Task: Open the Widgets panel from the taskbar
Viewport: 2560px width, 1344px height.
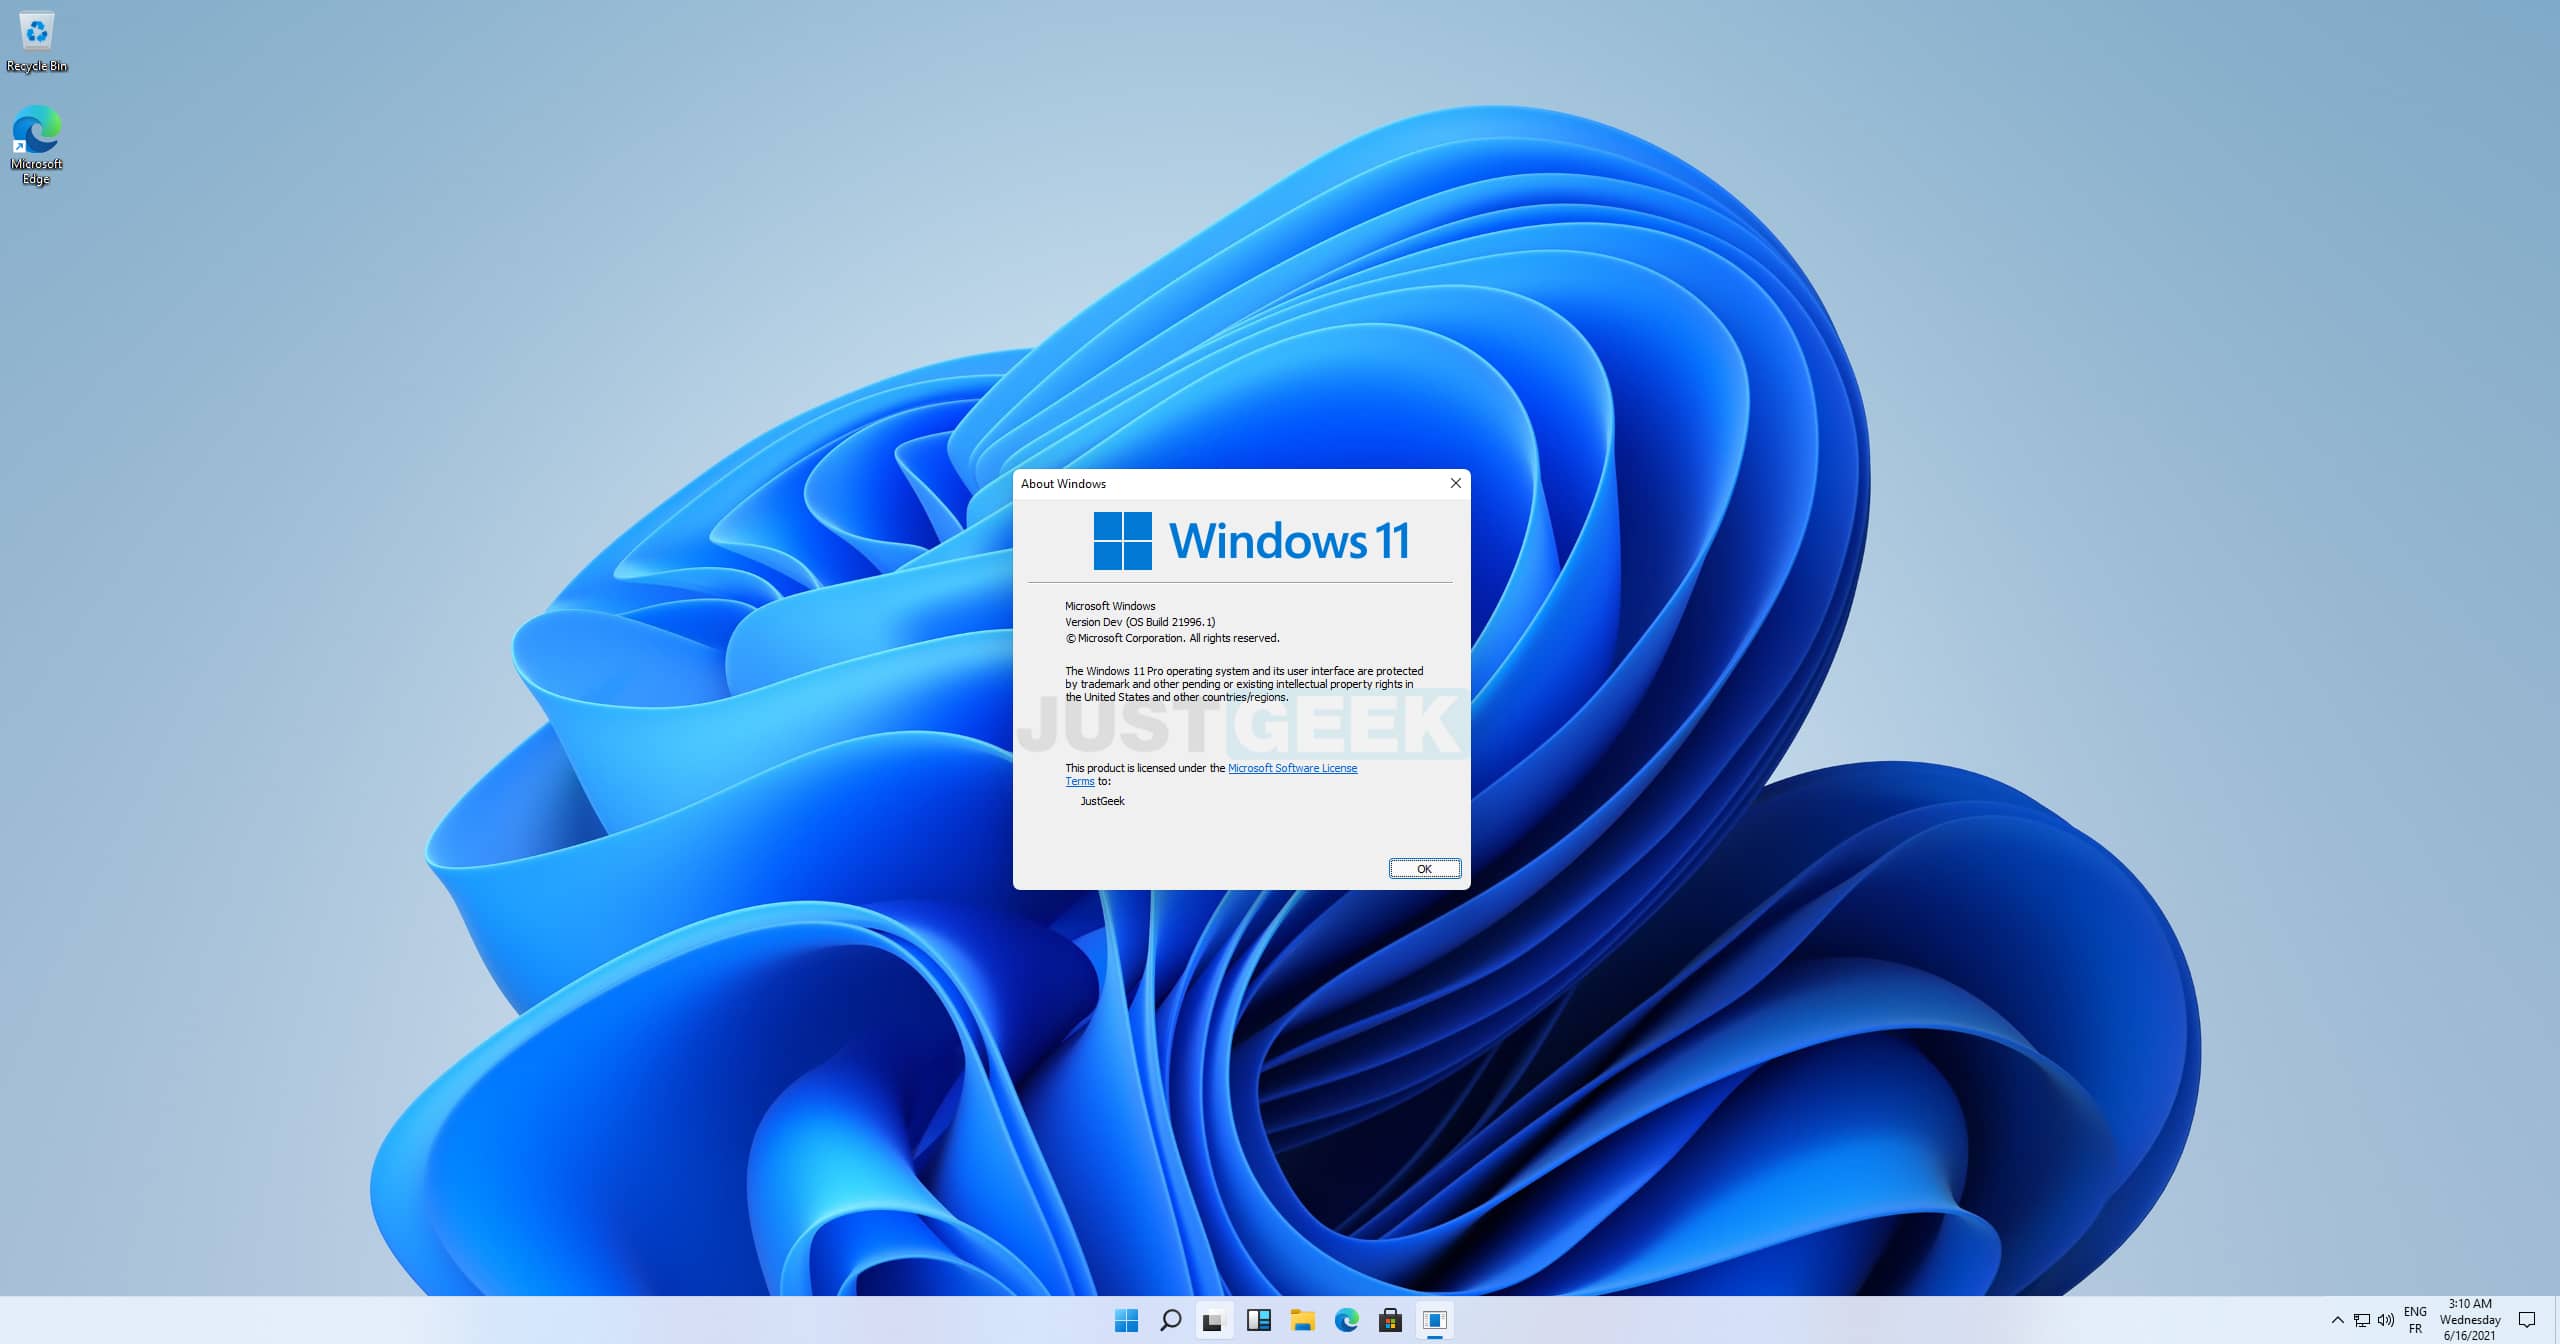Action: click(1258, 1320)
